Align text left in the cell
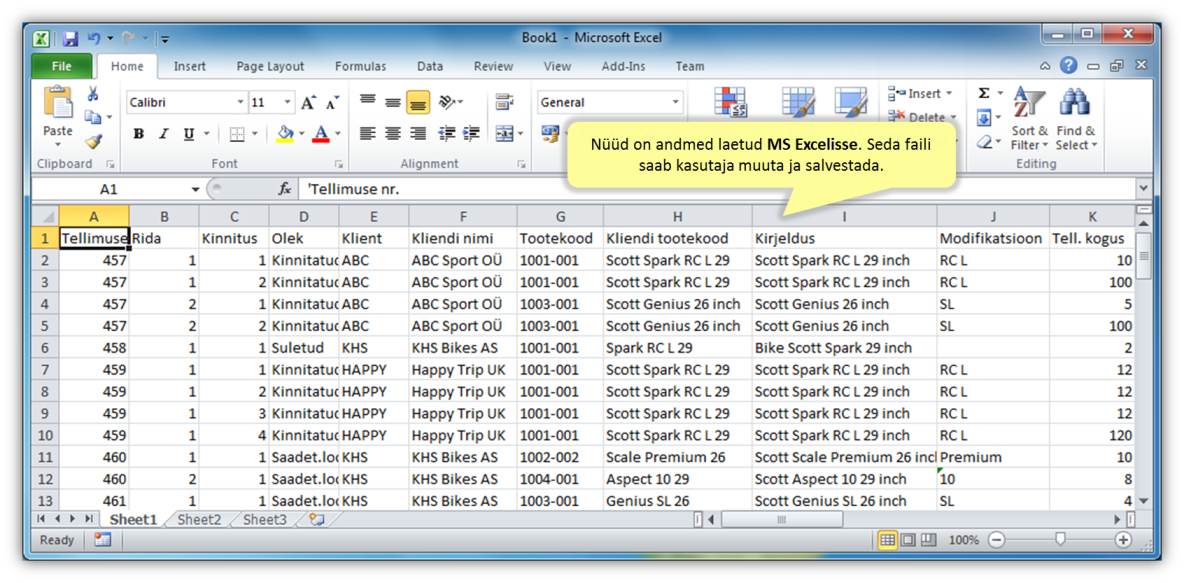The image size is (1184, 583). 368,134
